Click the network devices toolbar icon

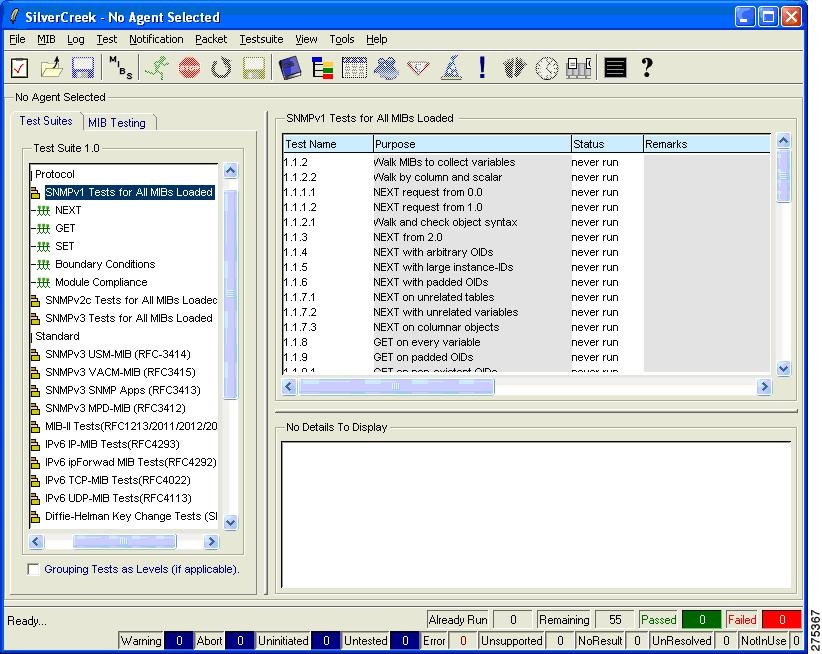pos(579,68)
